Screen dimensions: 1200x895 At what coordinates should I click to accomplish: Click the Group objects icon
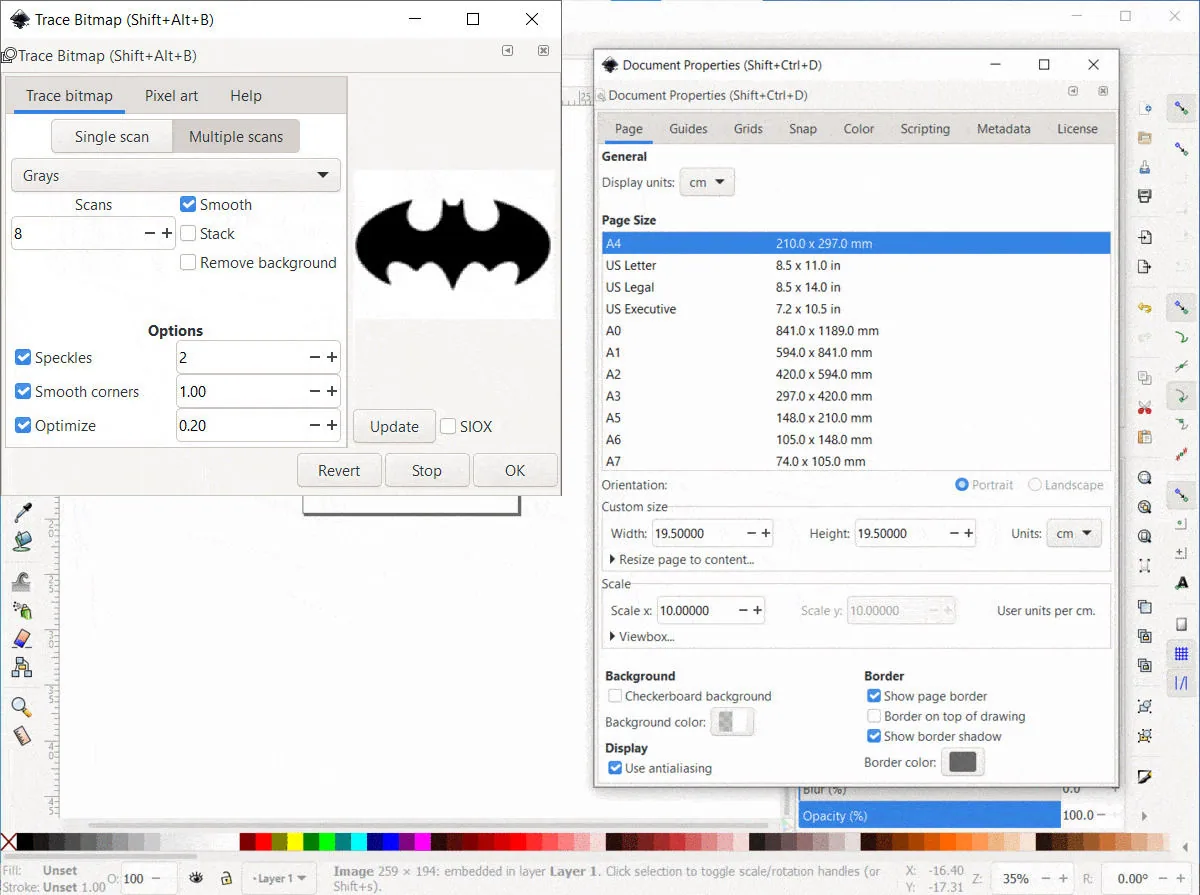(x=1145, y=706)
